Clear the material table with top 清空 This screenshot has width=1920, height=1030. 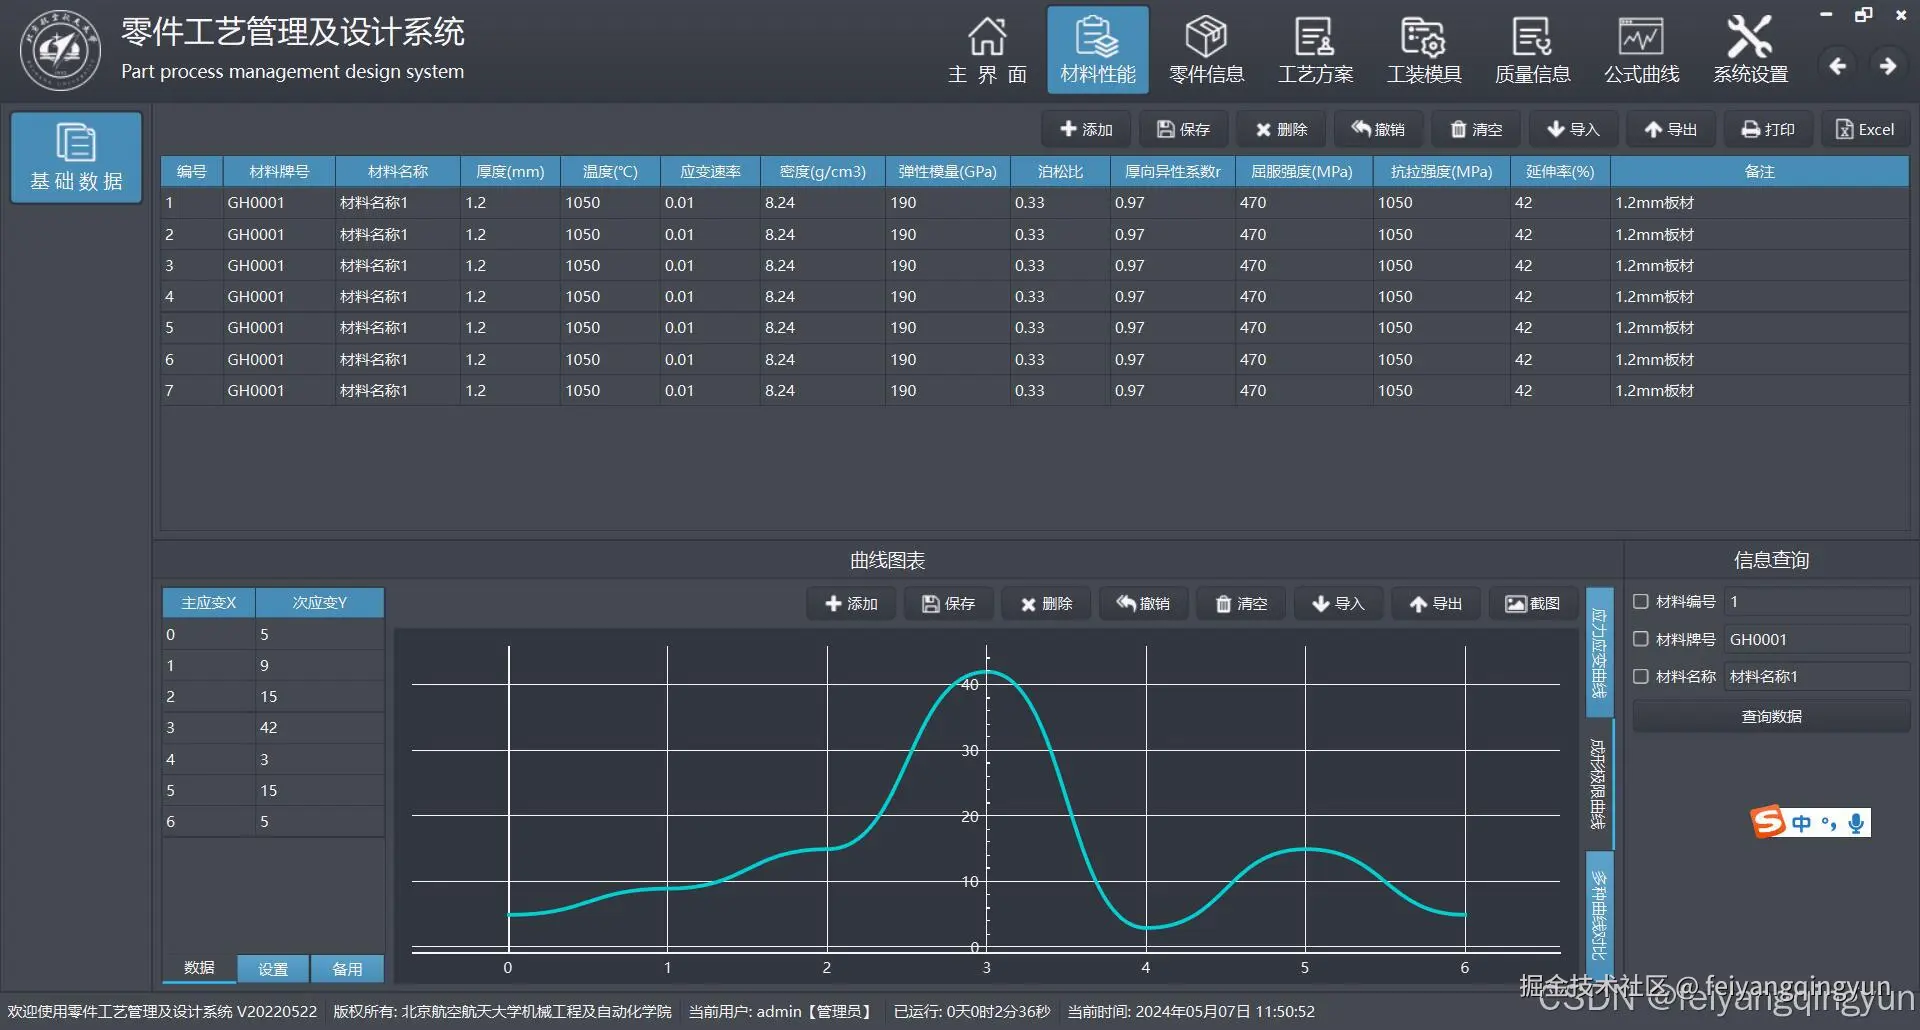pos(1476,129)
